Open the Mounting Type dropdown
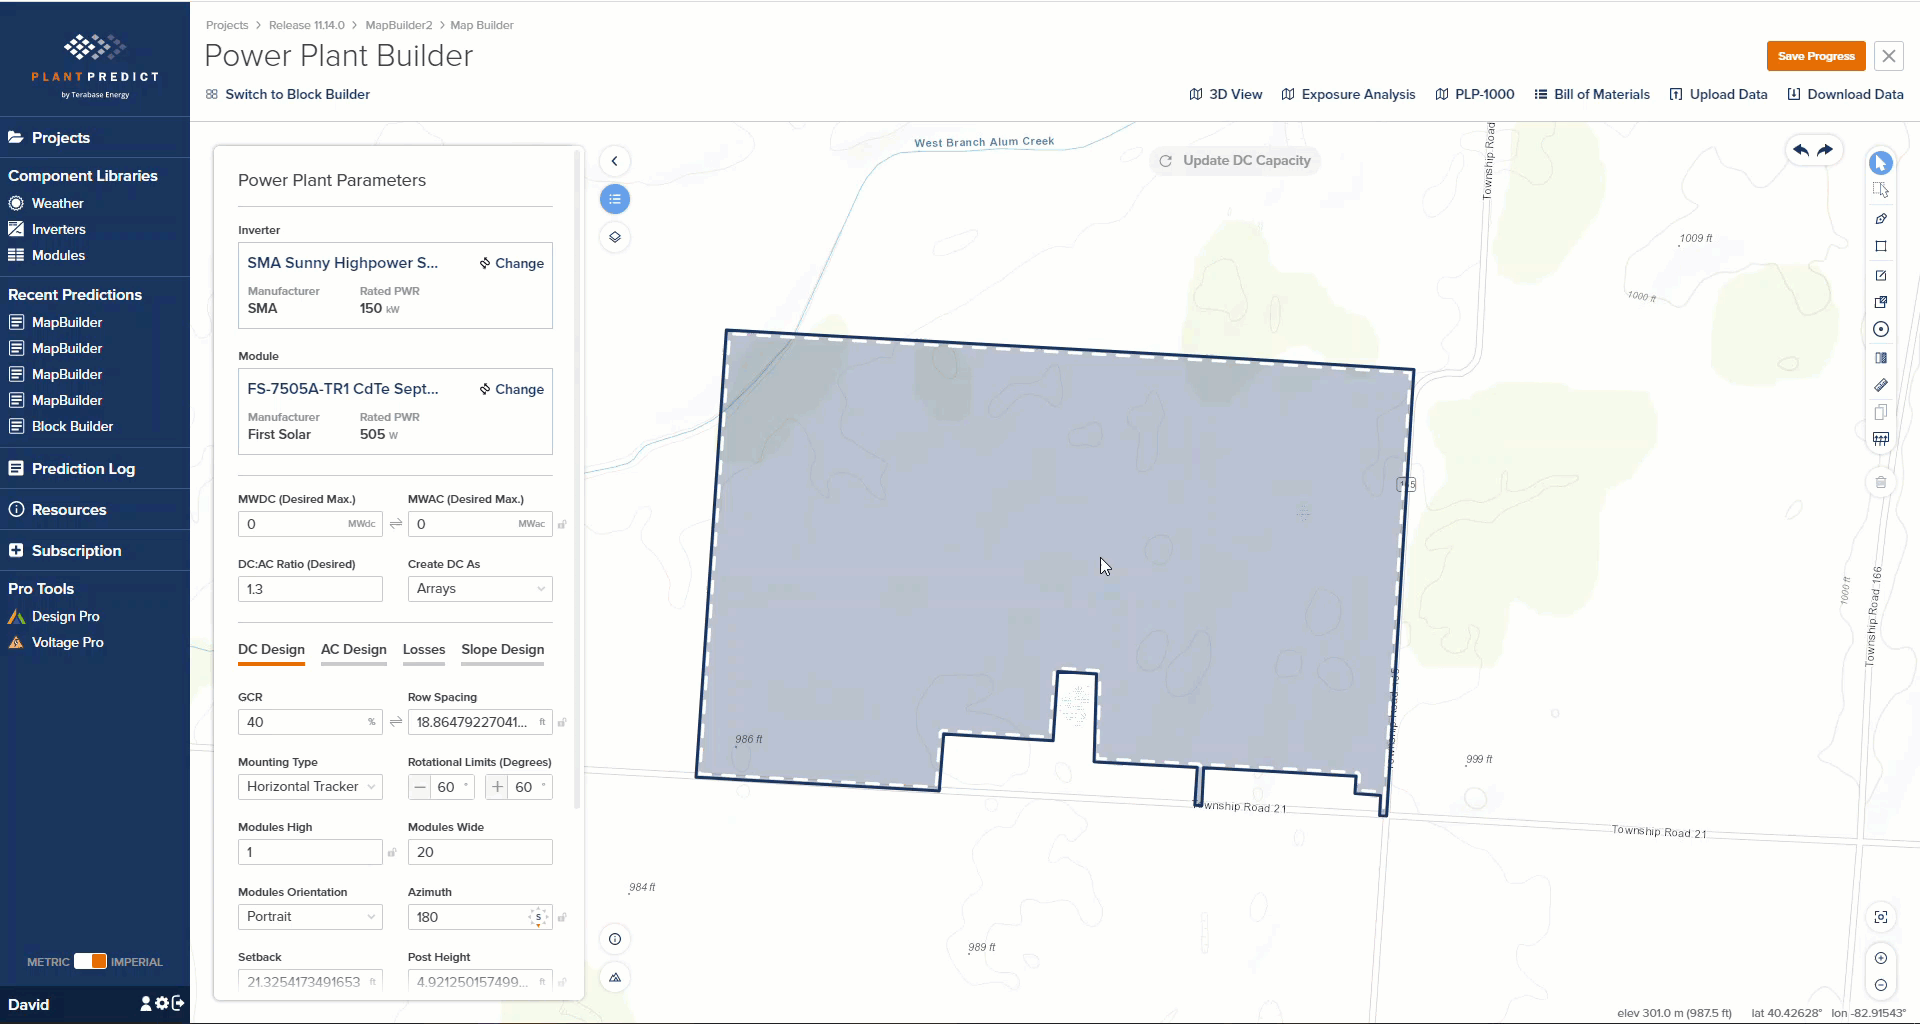The image size is (1920, 1024). click(310, 787)
